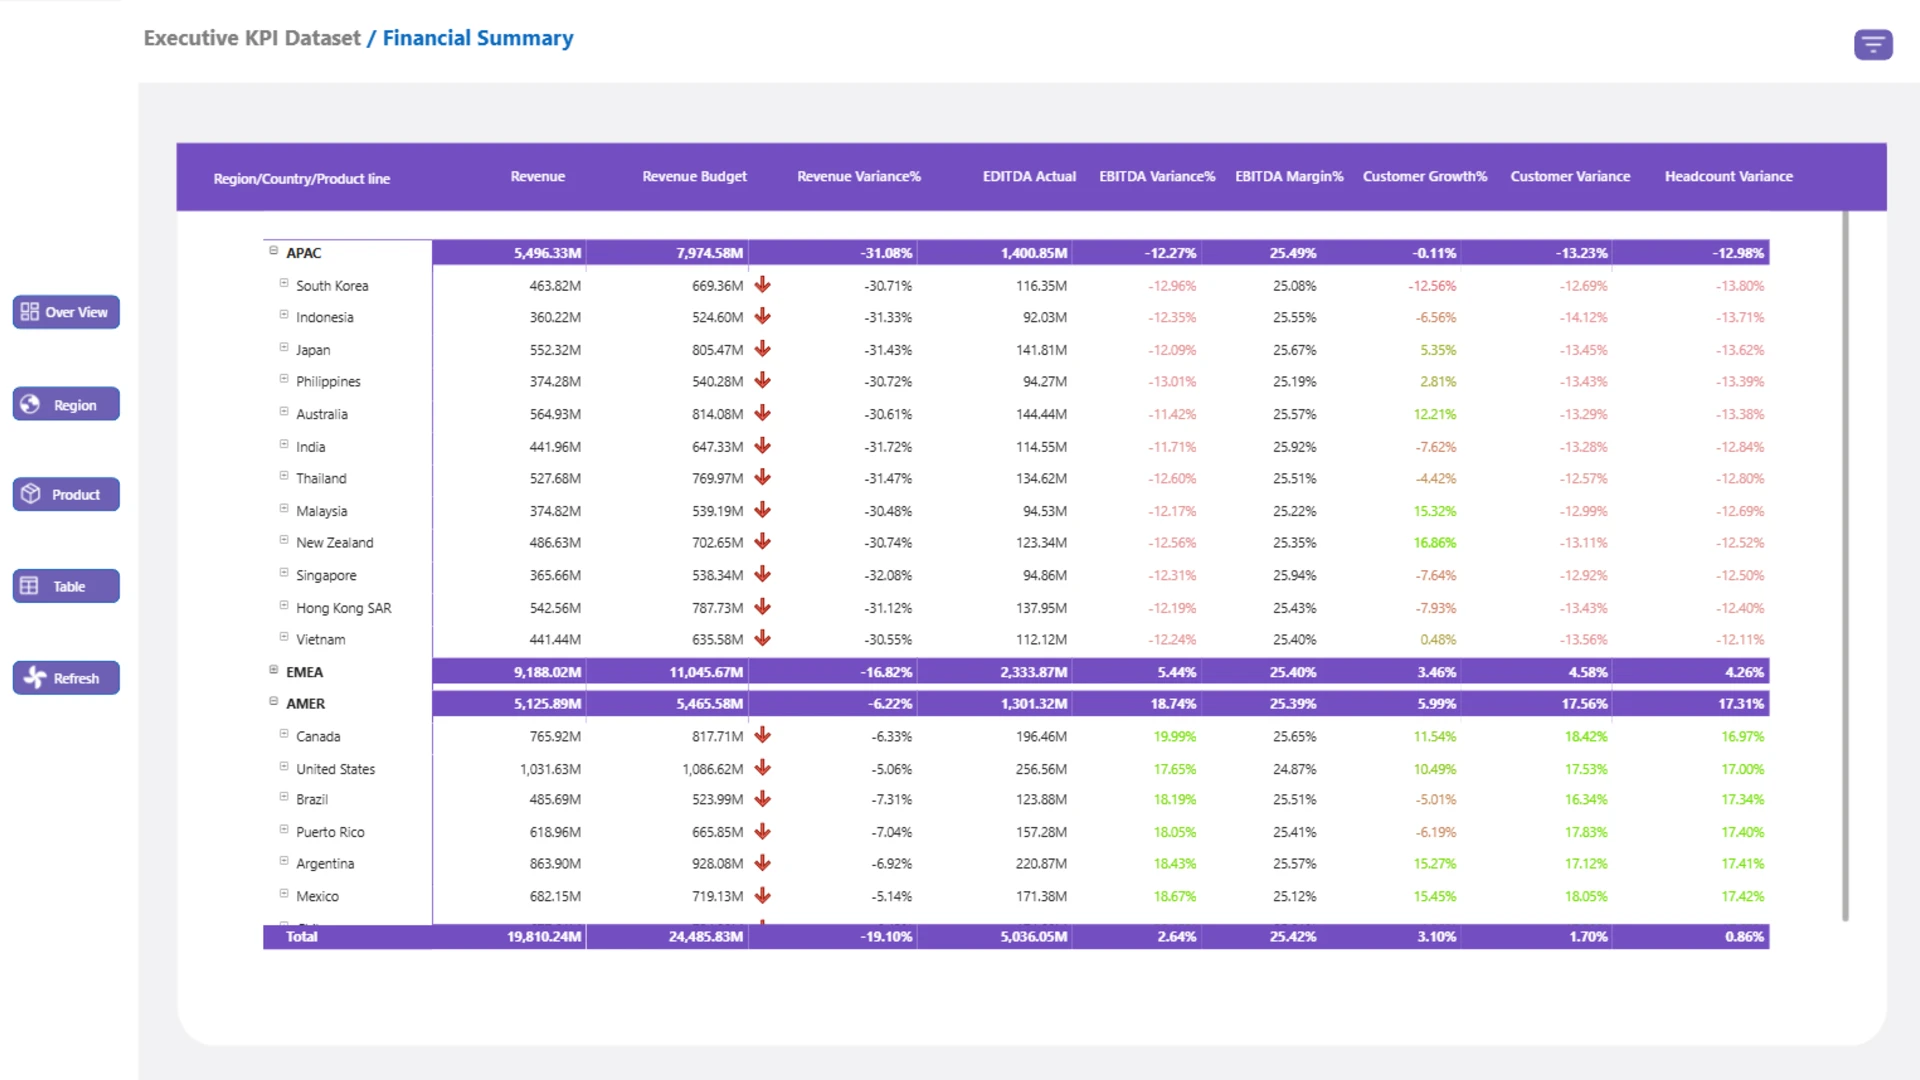The height and width of the screenshot is (1080, 1920).
Task: Click the Executive KPI Dataset breadcrumb
Action: [251, 38]
